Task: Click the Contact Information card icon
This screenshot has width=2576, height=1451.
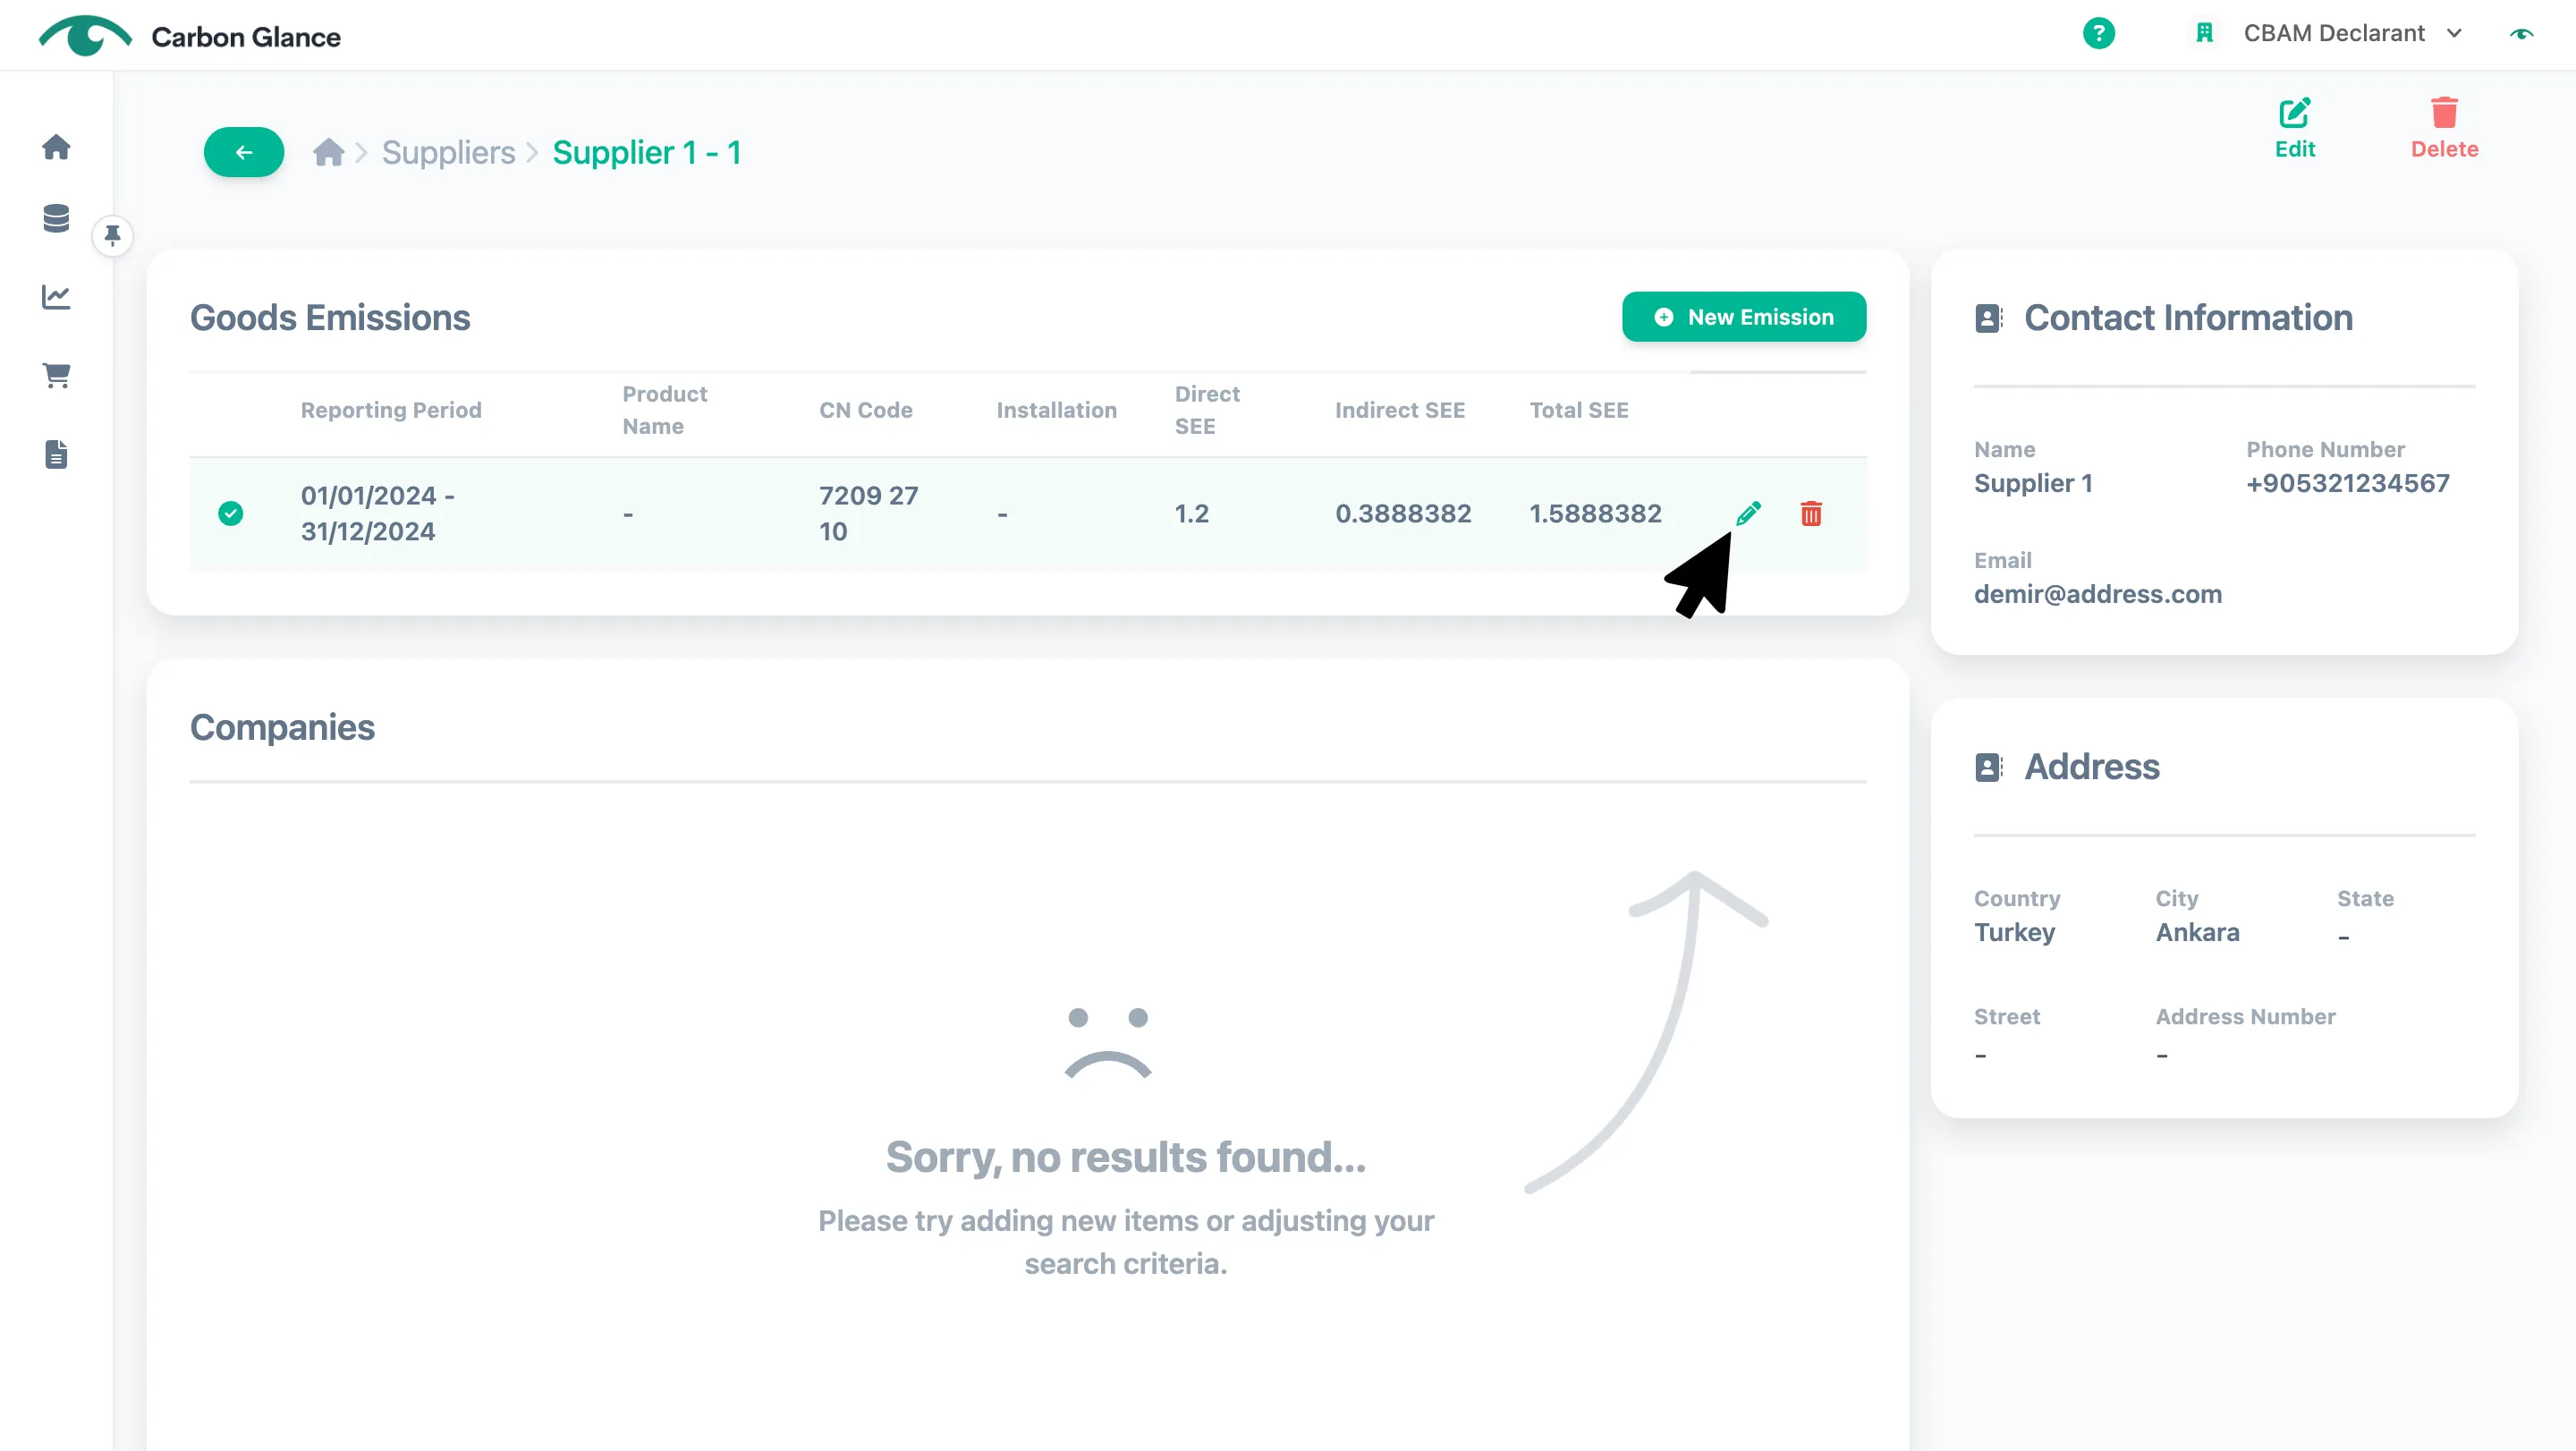Action: [1989, 318]
